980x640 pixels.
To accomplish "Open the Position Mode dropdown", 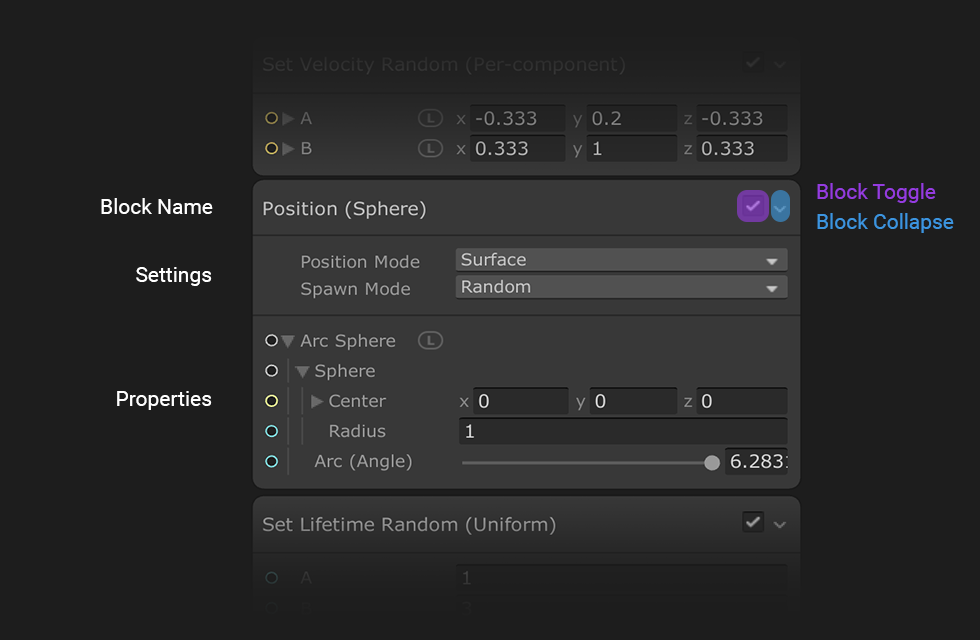I will (x=621, y=260).
